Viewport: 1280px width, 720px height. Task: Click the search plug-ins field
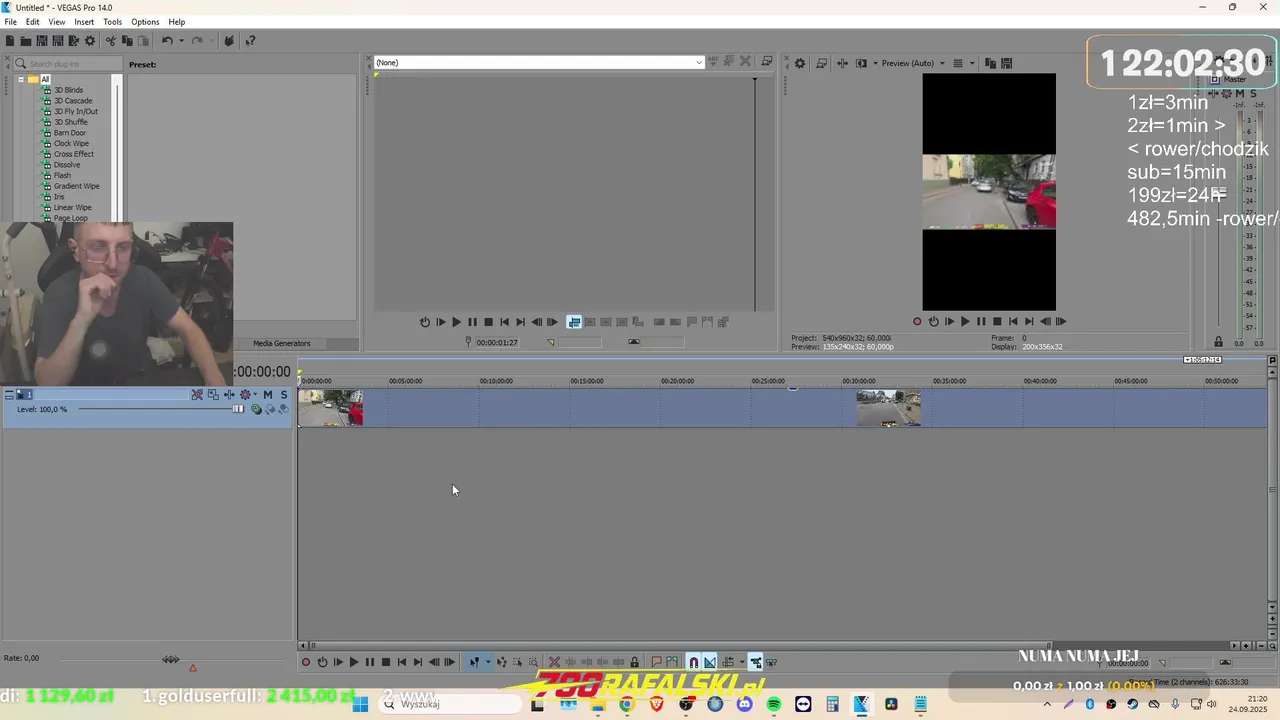coord(68,64)
